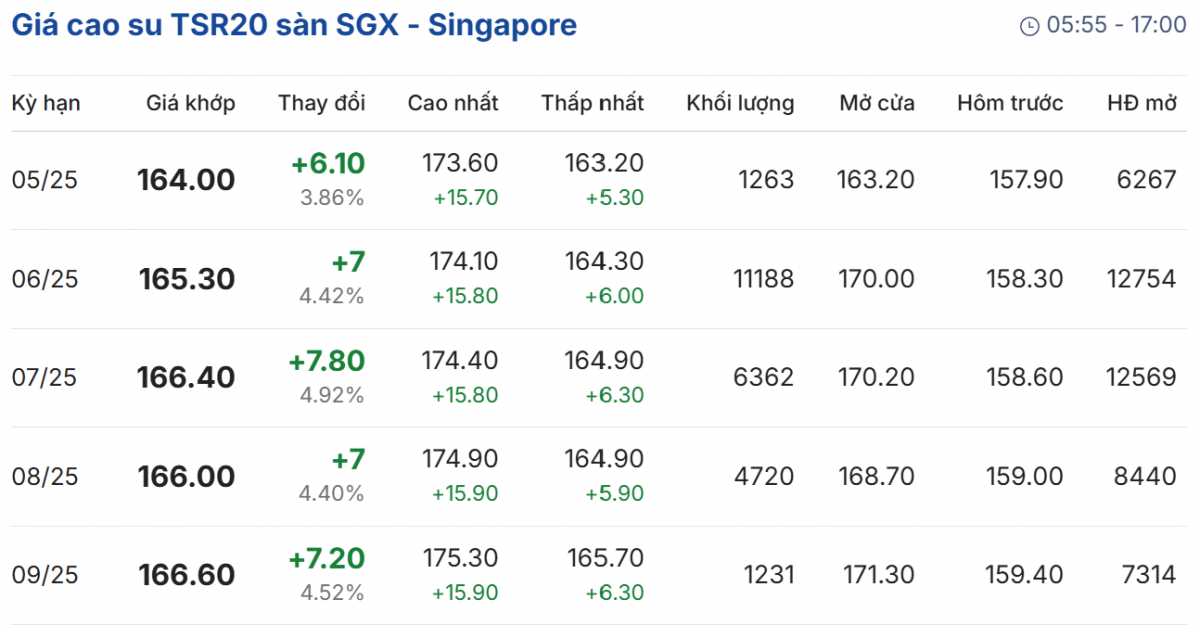
Task: Click the title Giá cao su TSR20 sàn SGX
Action: 293,25
